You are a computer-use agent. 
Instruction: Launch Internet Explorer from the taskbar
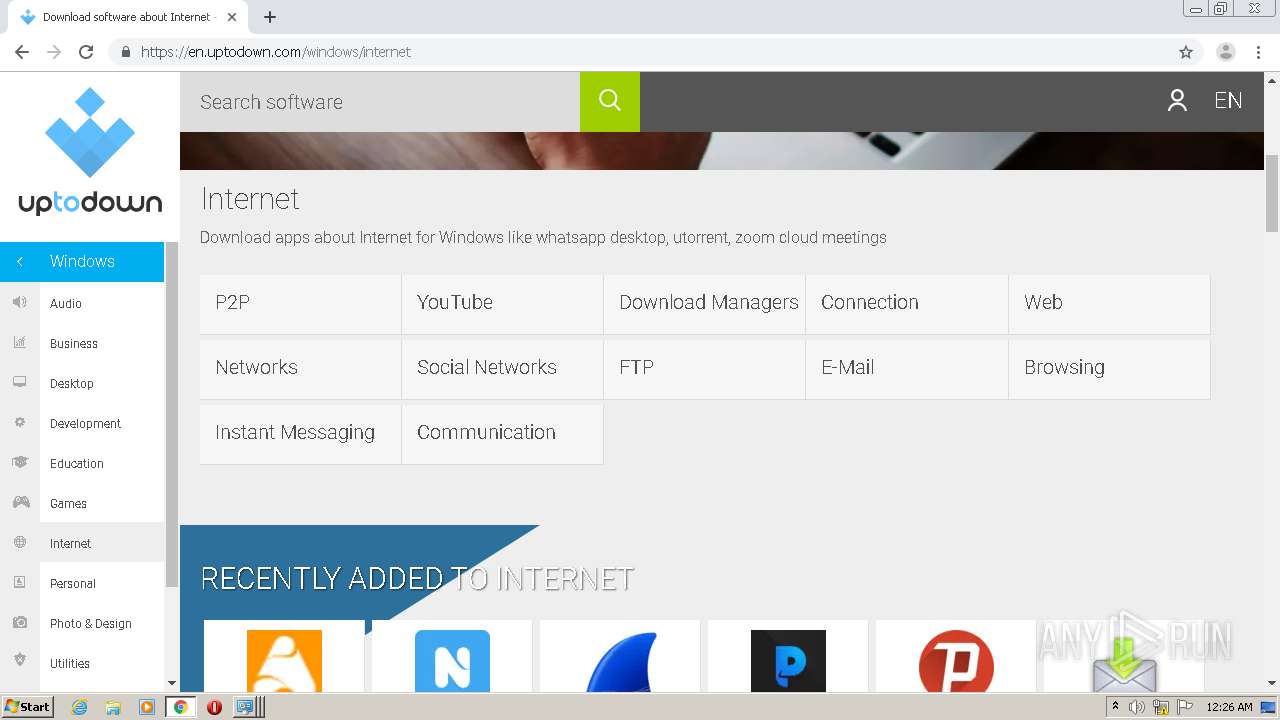(79, 707)
